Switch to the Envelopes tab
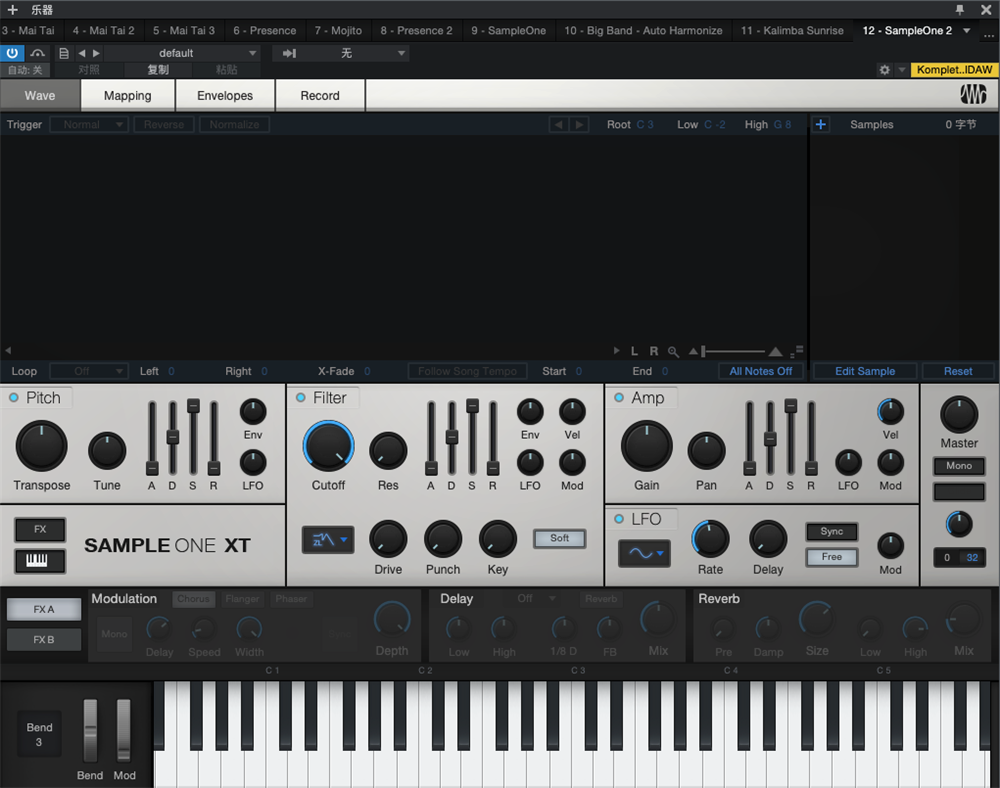The width and height of the screenshot is (1000, 788). pyautogui.click(x=224, y=95)
